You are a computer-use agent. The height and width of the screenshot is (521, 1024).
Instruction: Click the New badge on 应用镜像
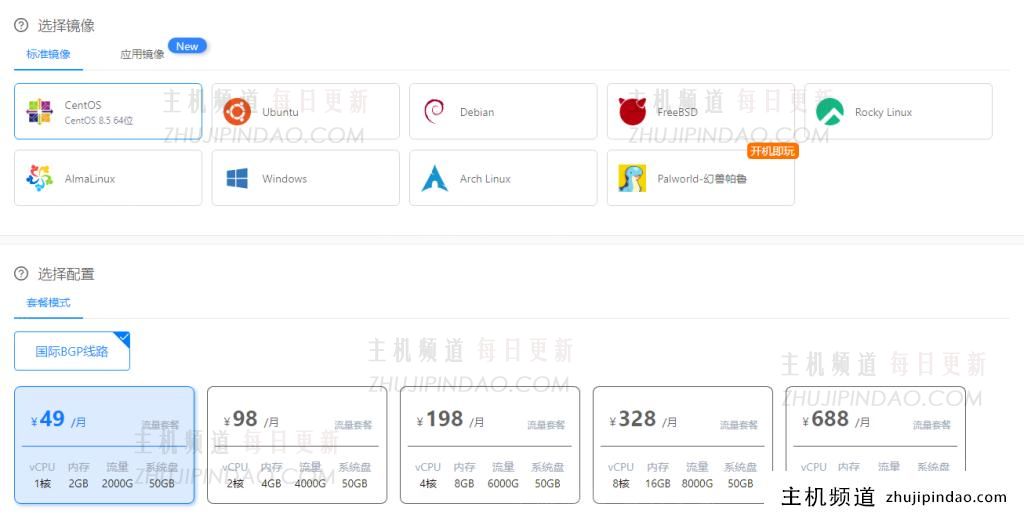coord(187,46)
